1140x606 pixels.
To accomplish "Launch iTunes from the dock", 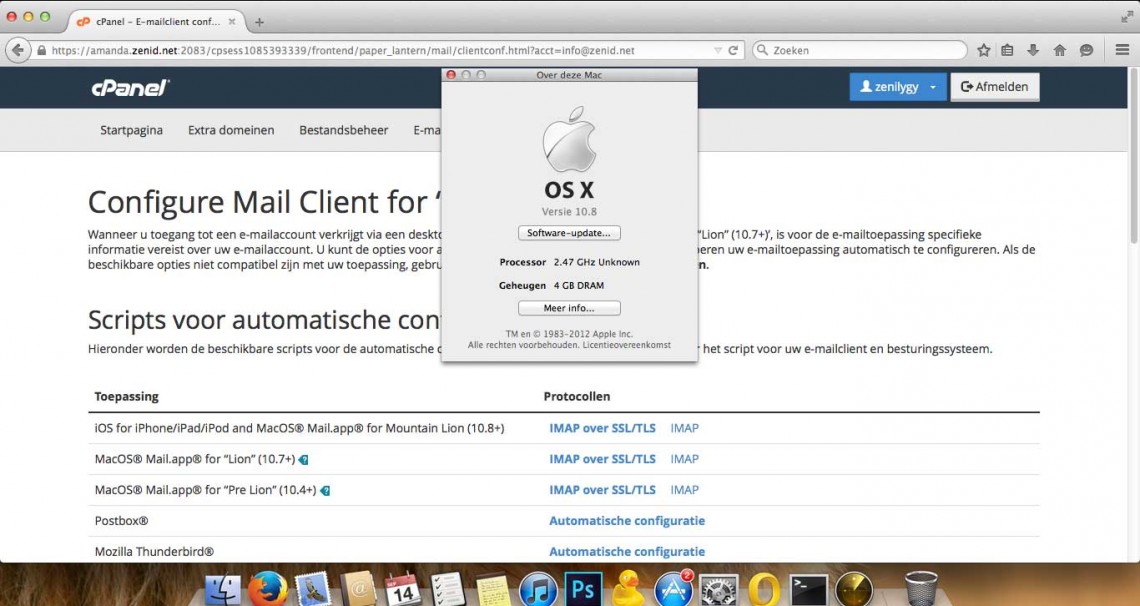I will click(538, 589).
